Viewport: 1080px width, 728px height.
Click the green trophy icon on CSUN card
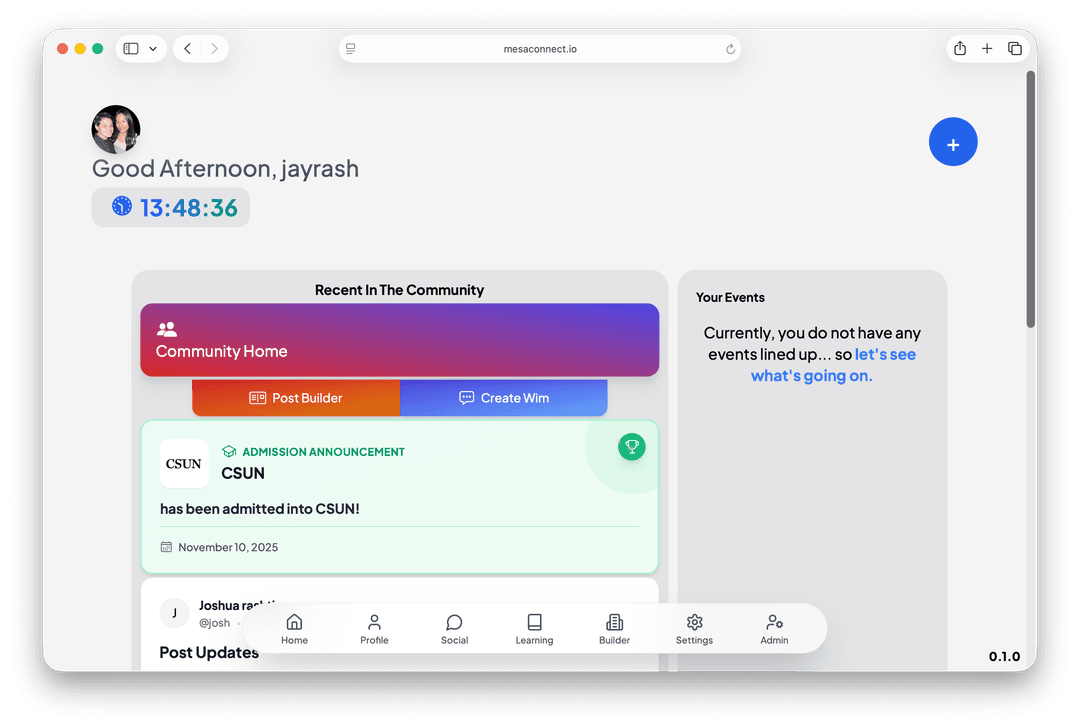(631, 447)
